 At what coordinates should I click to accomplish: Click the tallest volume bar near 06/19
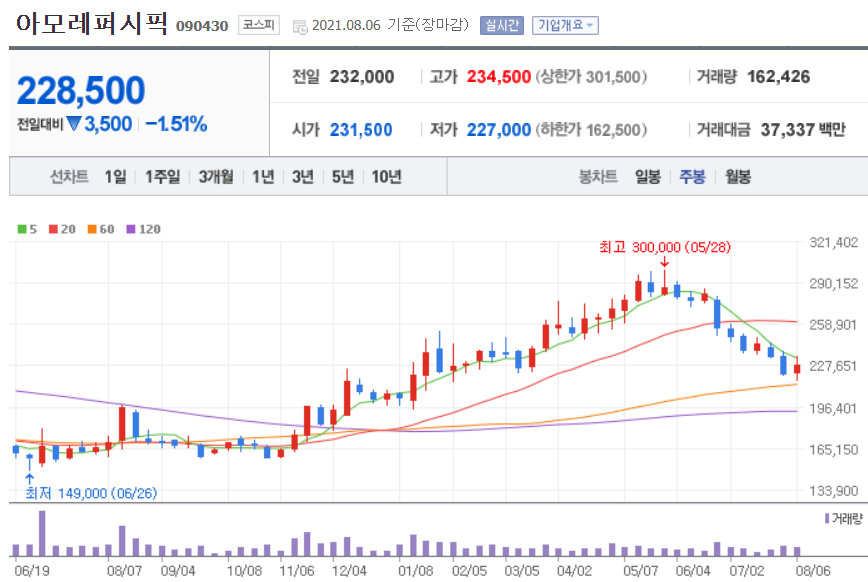tap(42, 533)
